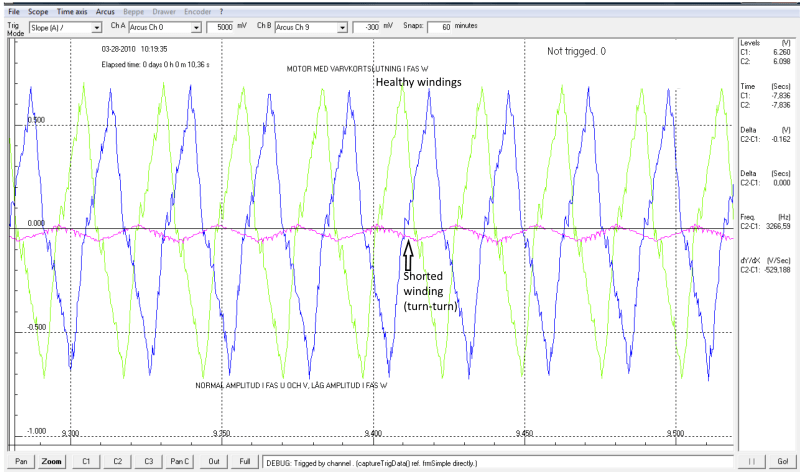Click the 9.300 time axis label
800x472 pixels.
(x=70, y=433)
